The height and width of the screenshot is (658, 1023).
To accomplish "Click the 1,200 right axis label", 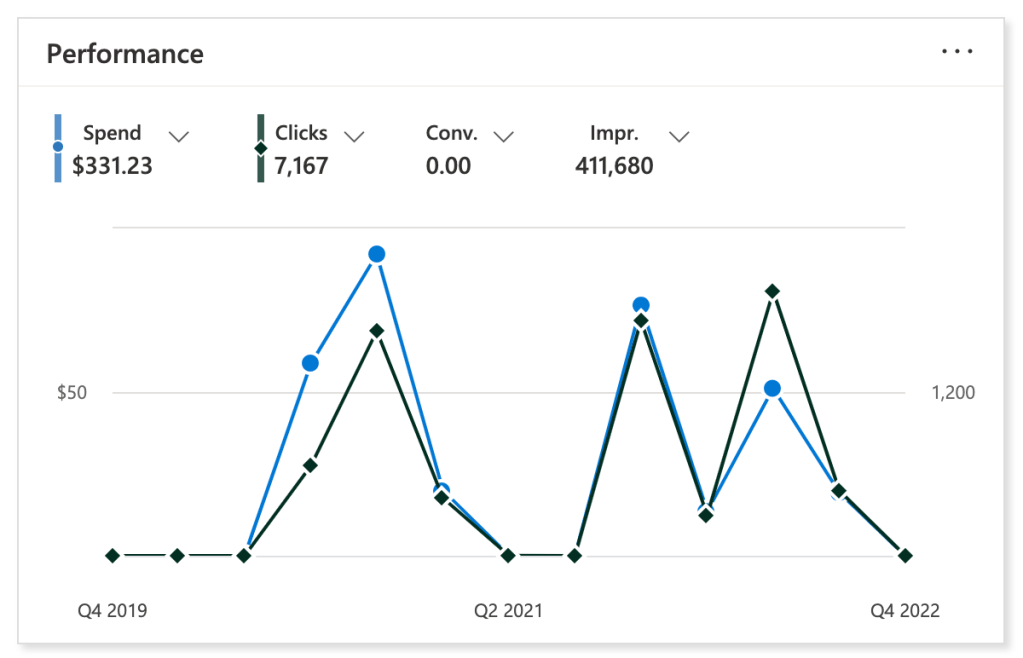I will 953,392.
